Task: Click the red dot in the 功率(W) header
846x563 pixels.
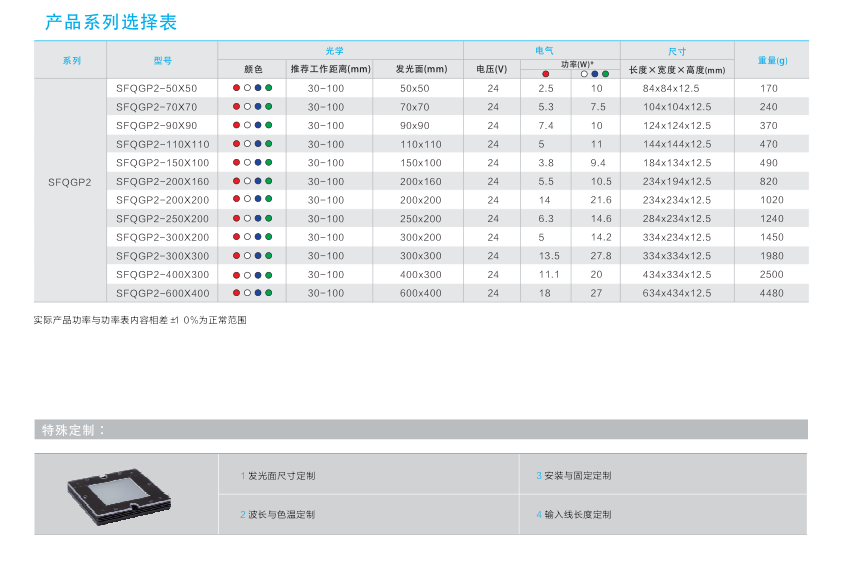Action: click(545, 74)
